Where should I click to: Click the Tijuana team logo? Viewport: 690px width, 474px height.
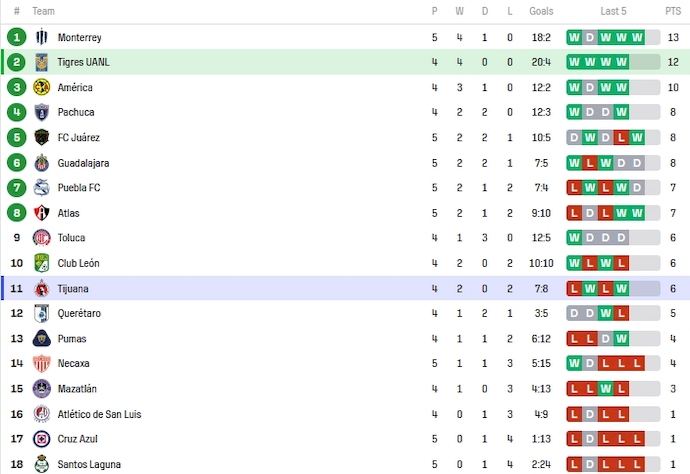pyautogui.click(x=41, y=289)
